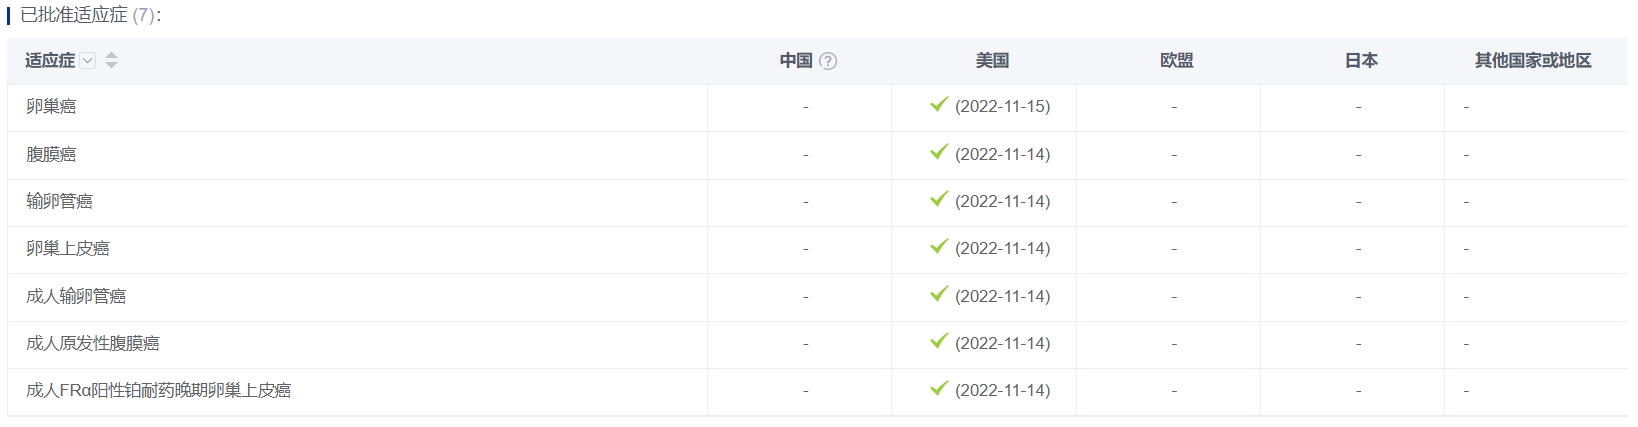Click checkmark for 成人FRα阳性铂耐药晚期卵巢上皮癌 row
This screenshot has height=427, width=1638.
pos(939,388)
